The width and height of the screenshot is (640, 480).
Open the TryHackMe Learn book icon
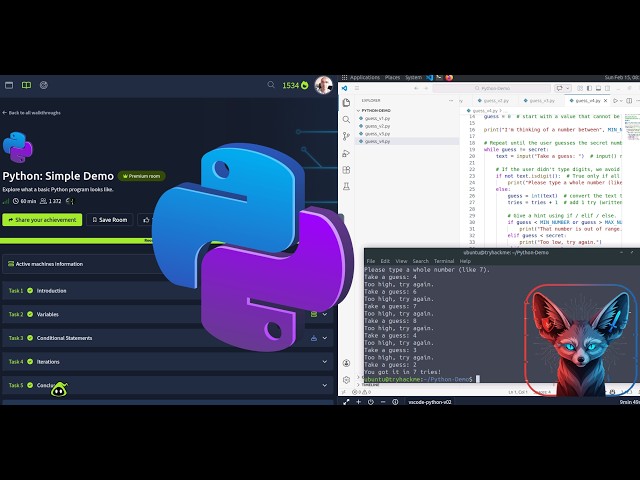pos(26,85)
